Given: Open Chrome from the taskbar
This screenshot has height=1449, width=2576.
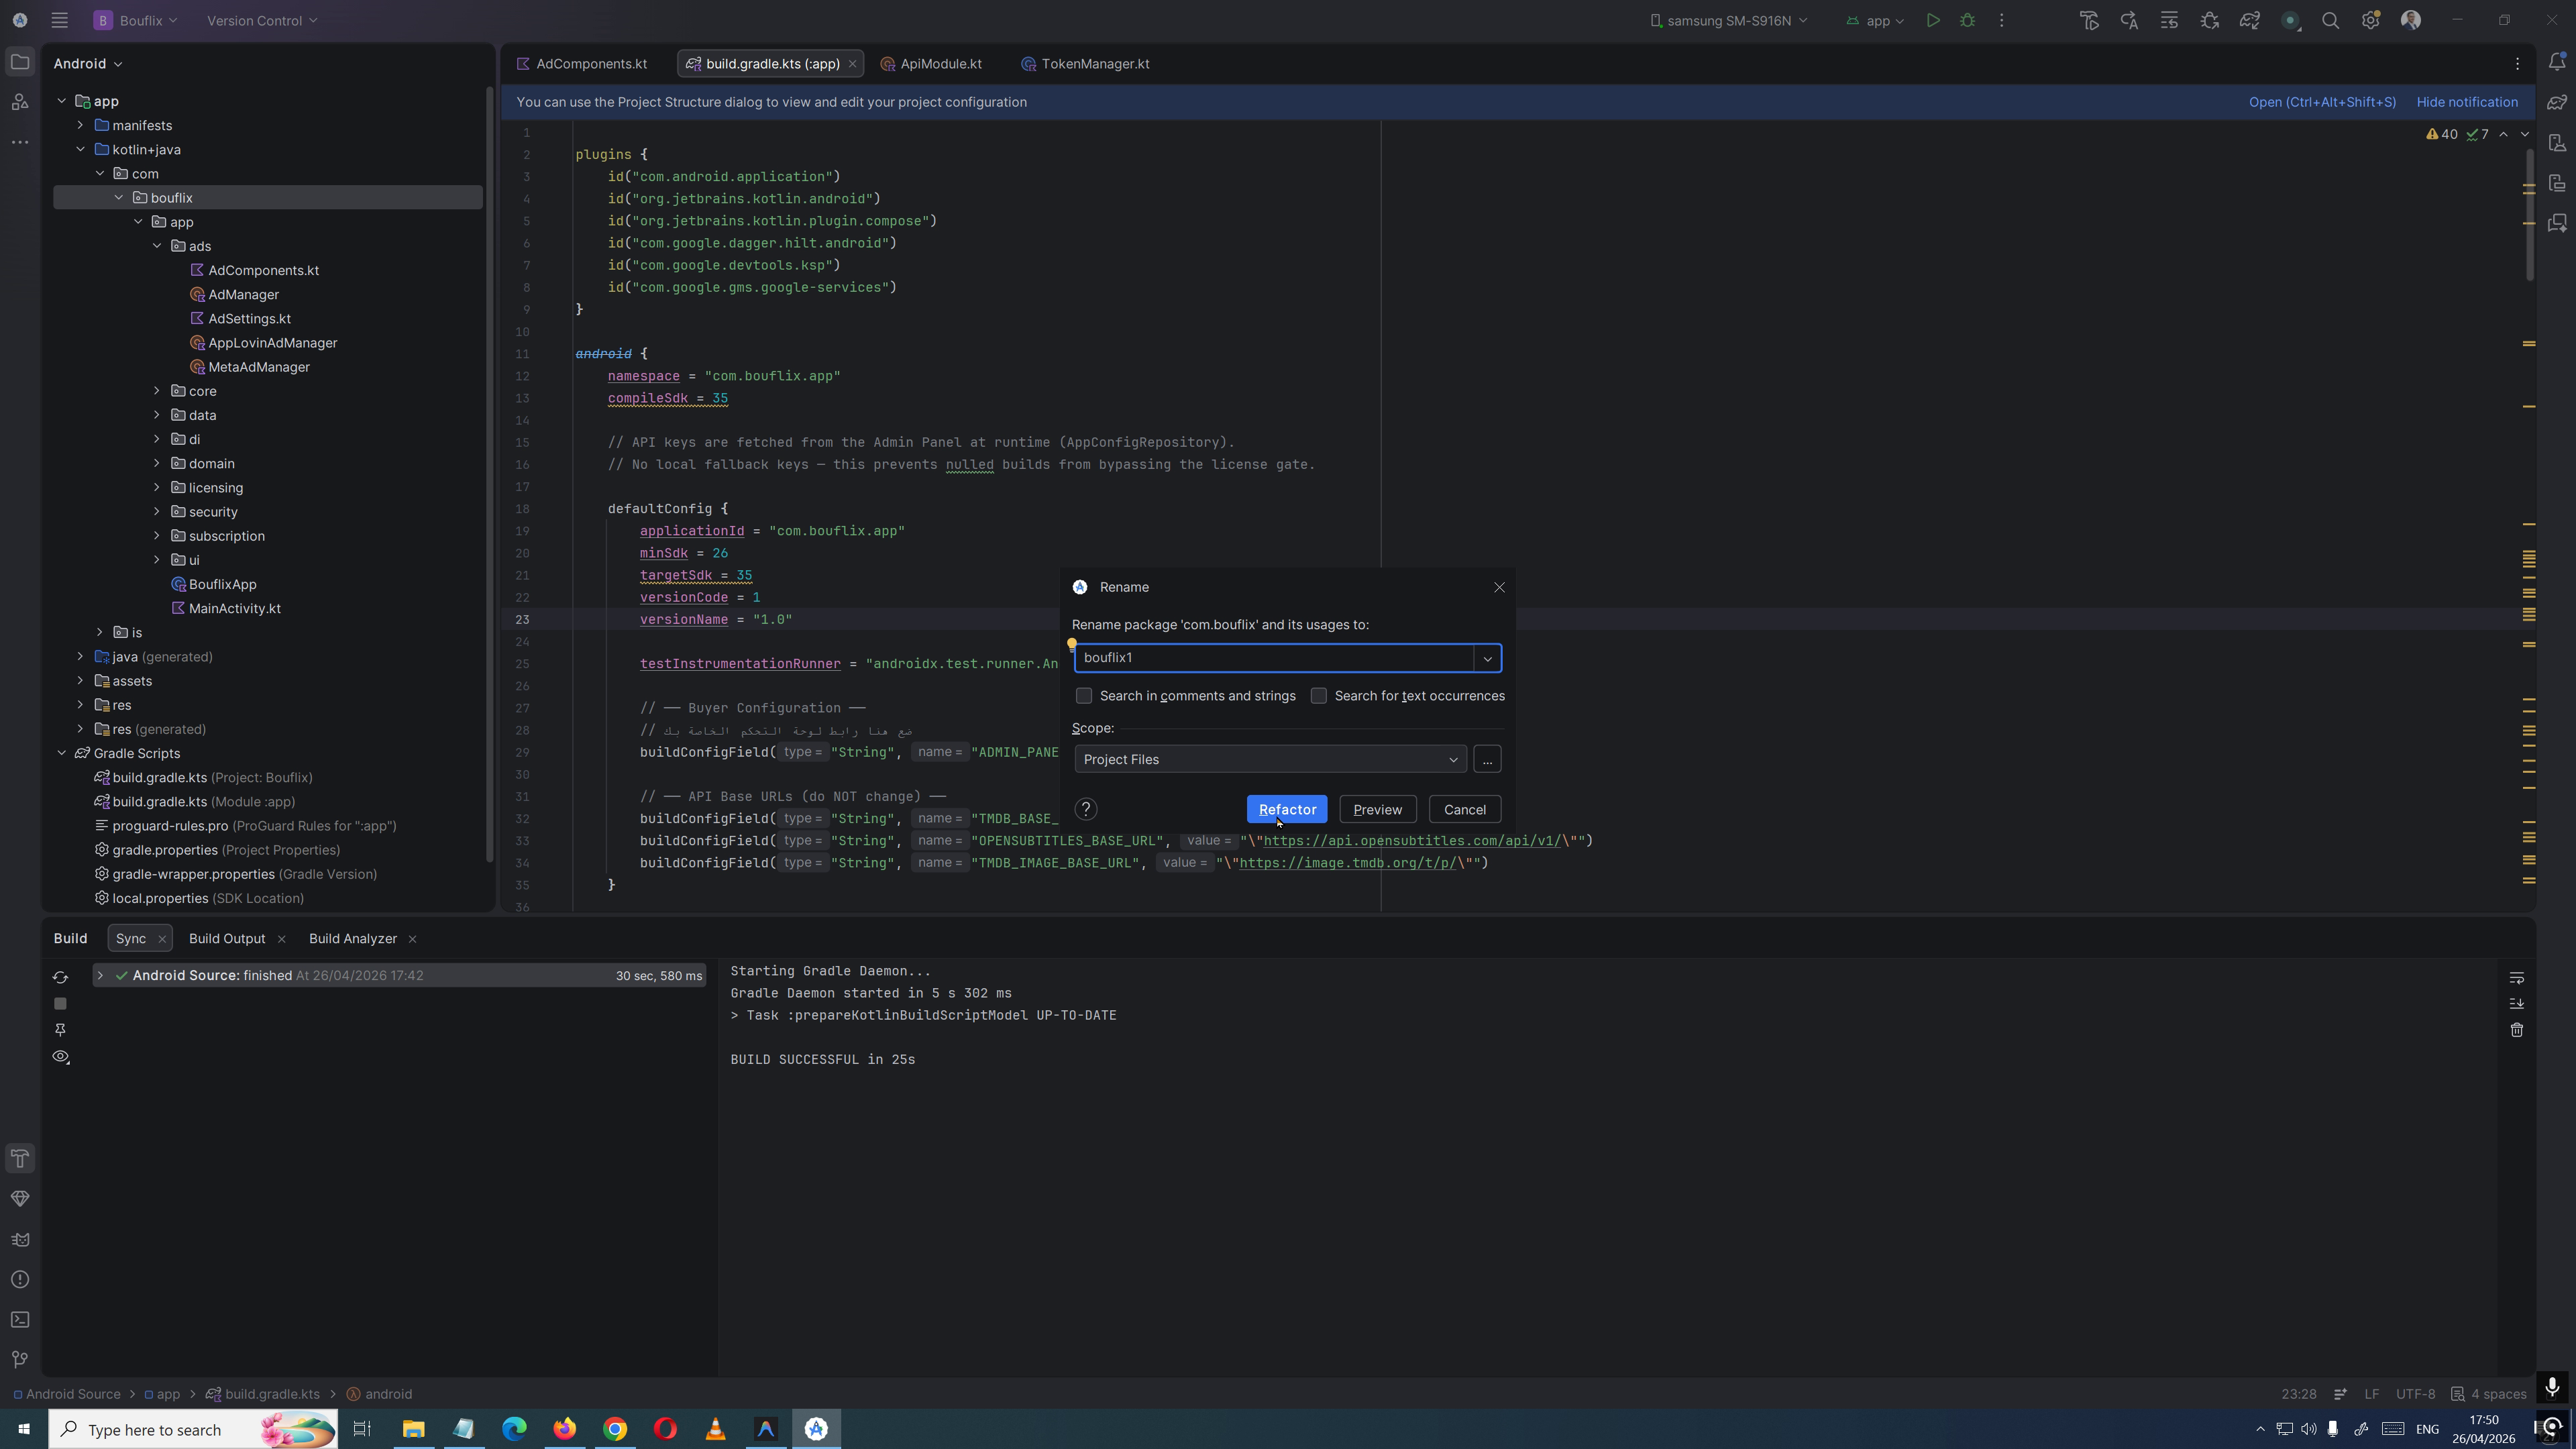Looking at the screenshot, I should click(615, 1429).
